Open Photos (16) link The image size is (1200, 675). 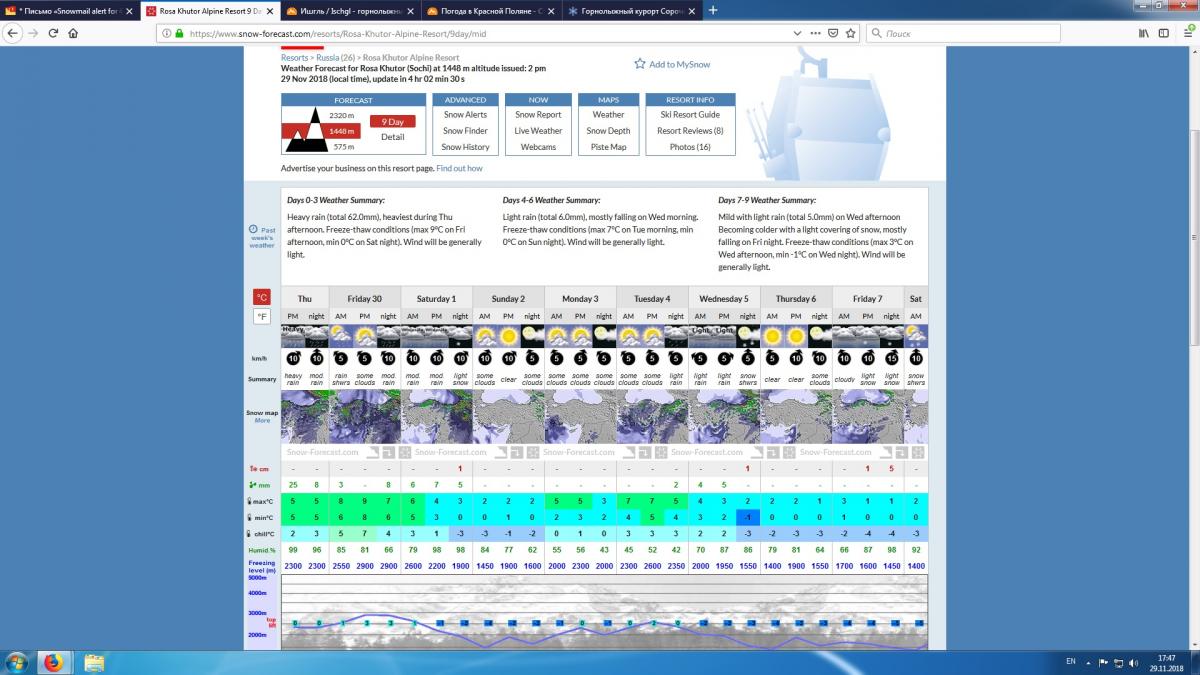(690, 147)
